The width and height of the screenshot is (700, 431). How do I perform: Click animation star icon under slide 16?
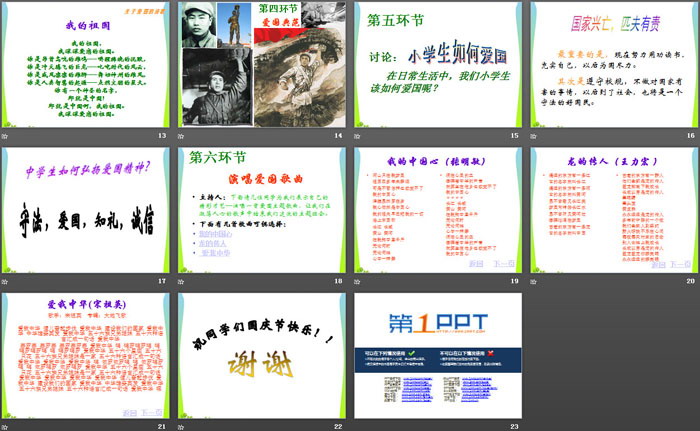(x=533, y=136)
